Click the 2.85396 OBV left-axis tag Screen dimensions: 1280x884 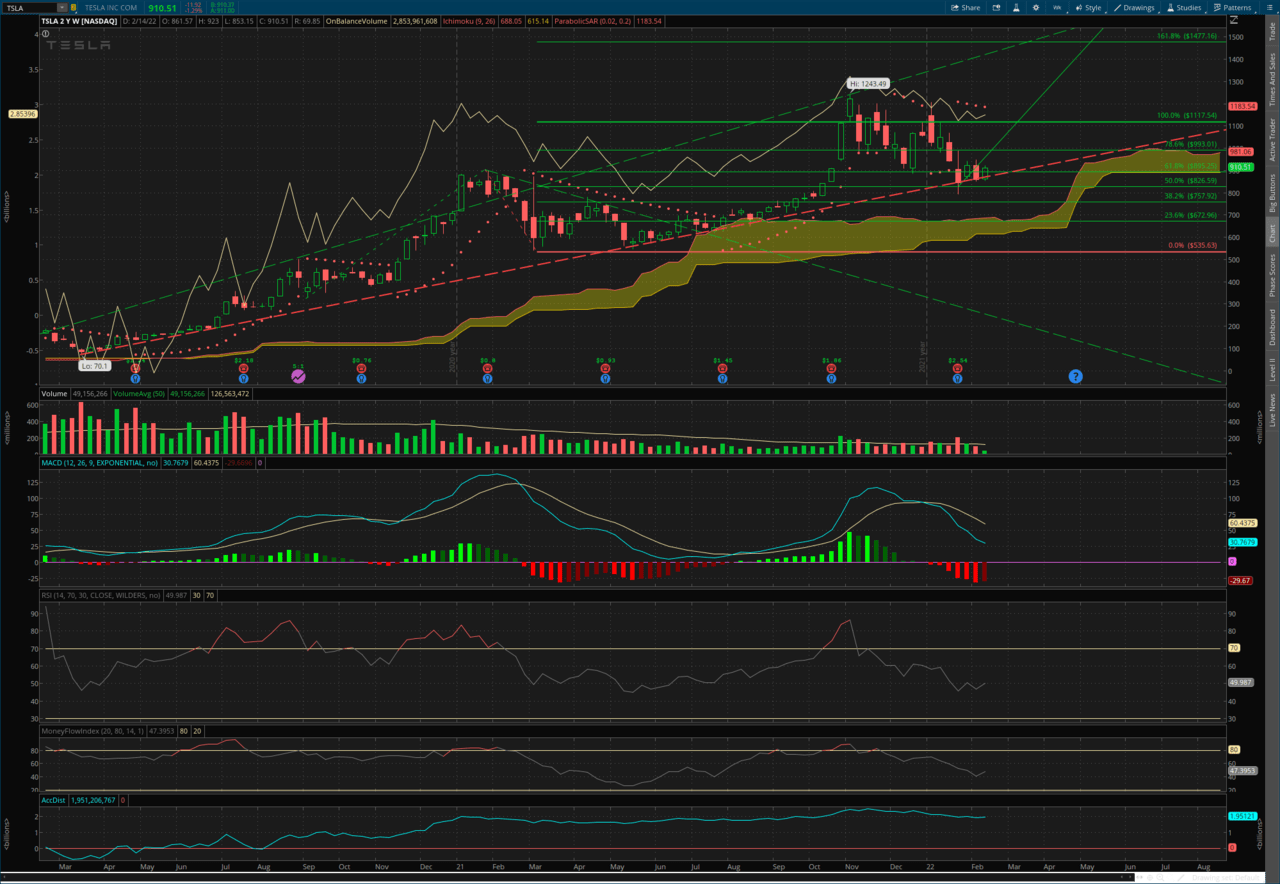pos(22,114)
